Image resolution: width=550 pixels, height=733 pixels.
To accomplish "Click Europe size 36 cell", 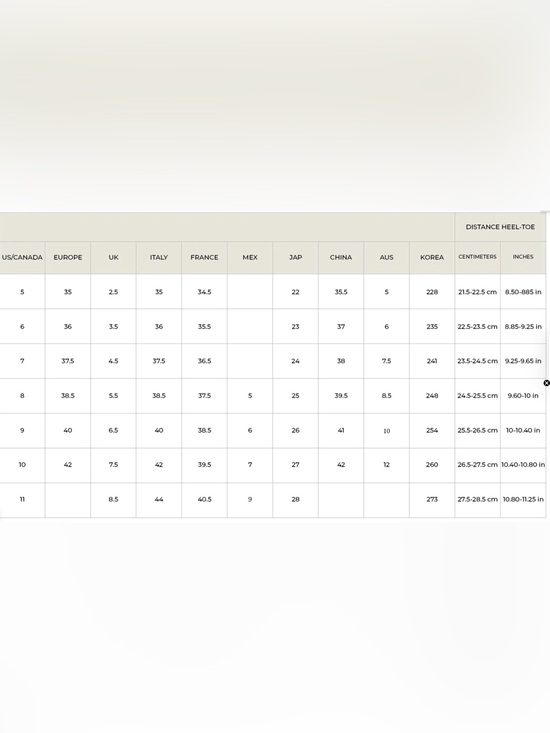I will pyautogui.click(x=68, y=326).
